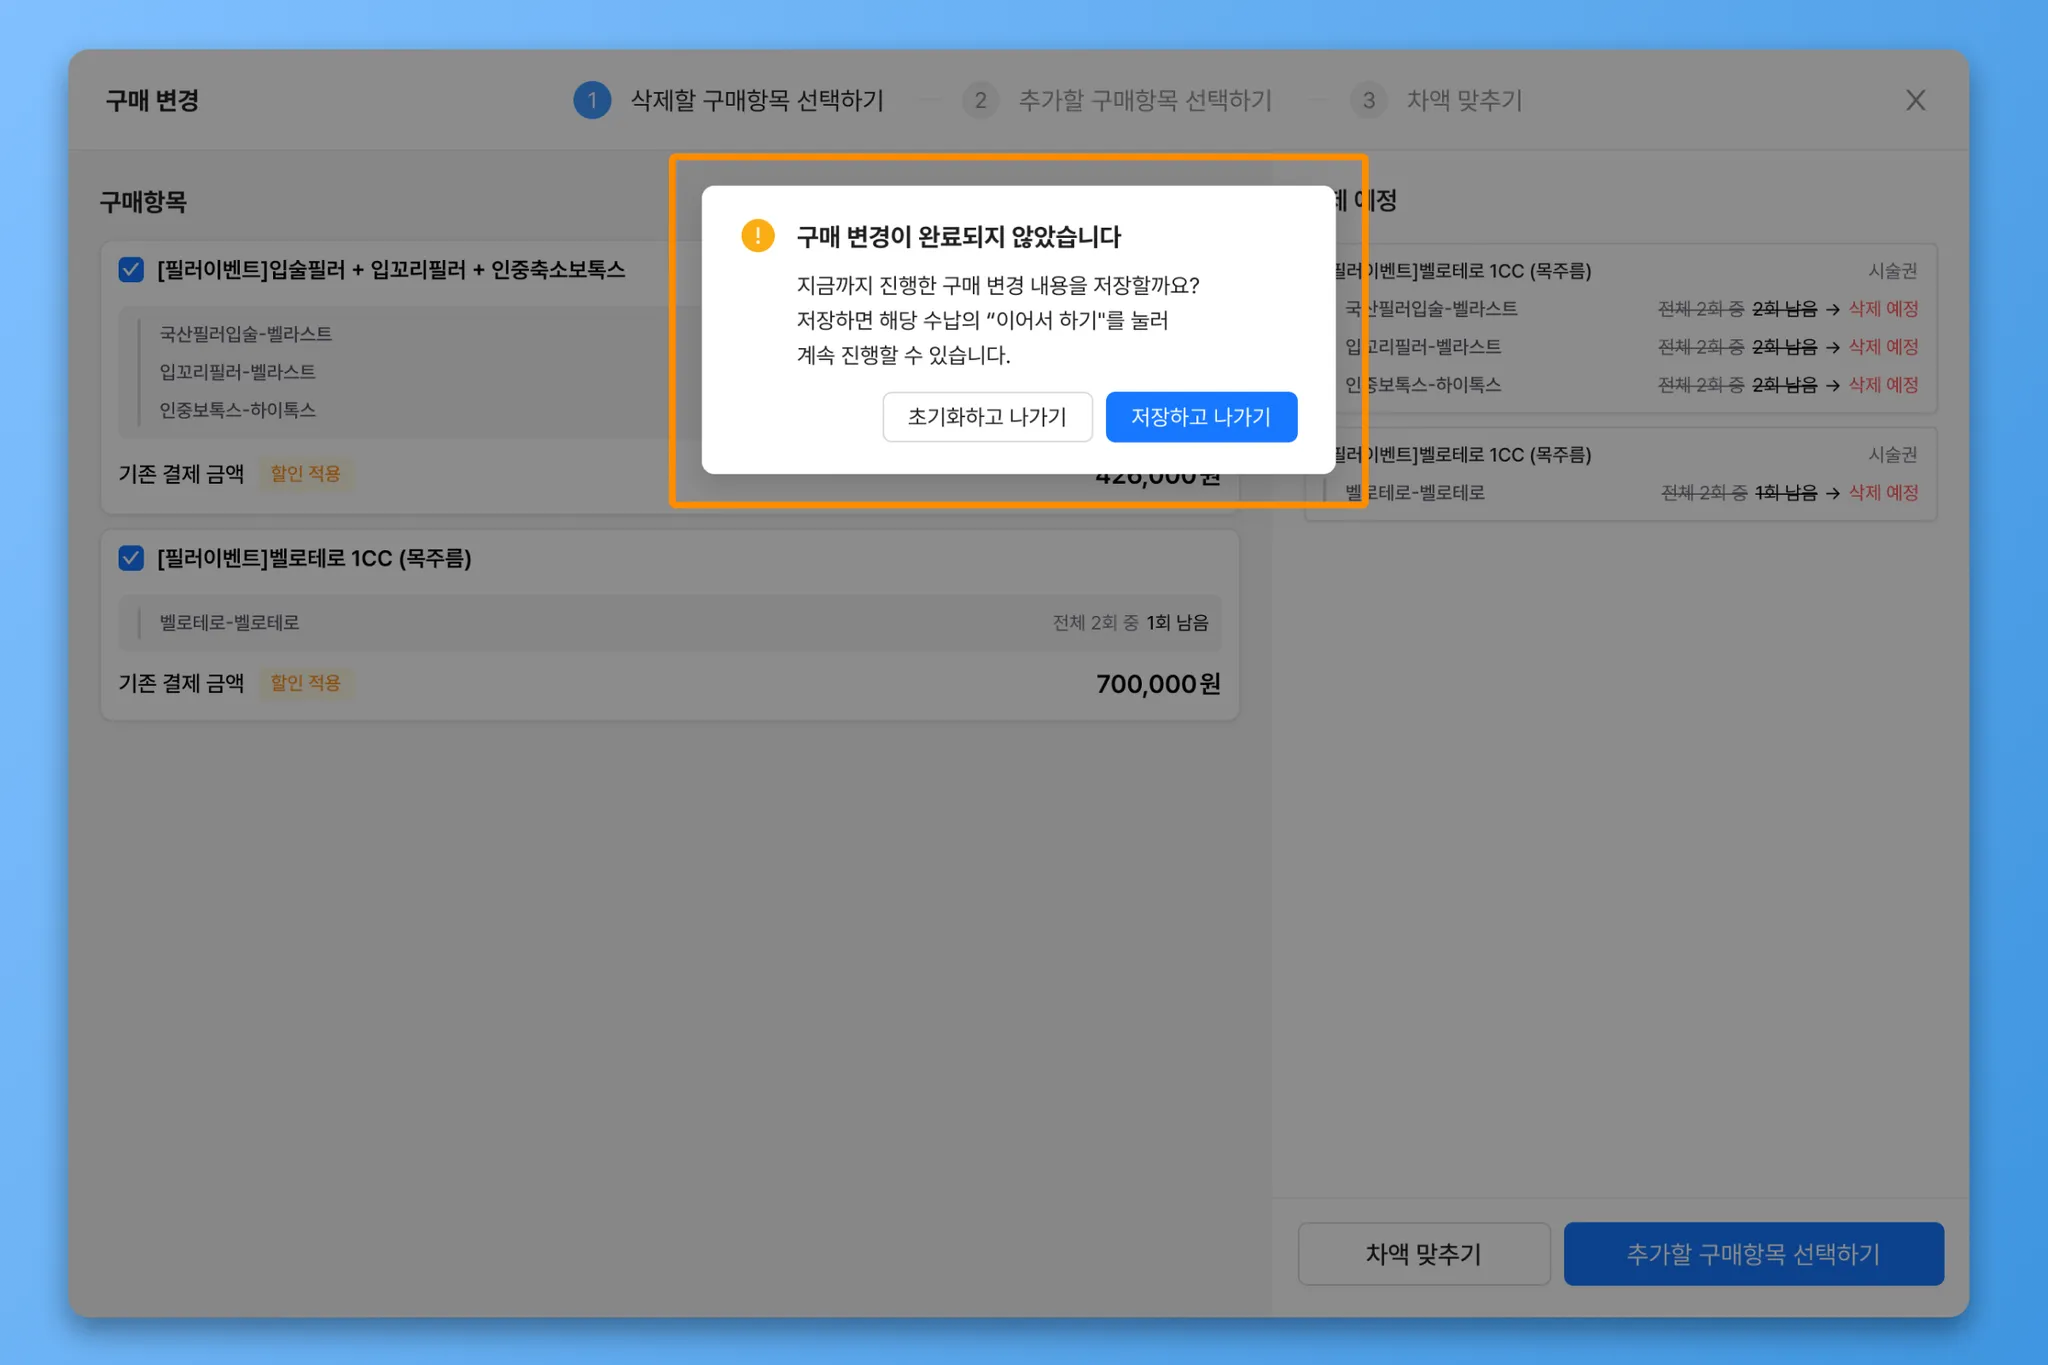Uncheck [필러이벤트]벨로테로 1CC (목주름) checkbox
2048x1365 pixels.
coord(131,558)
